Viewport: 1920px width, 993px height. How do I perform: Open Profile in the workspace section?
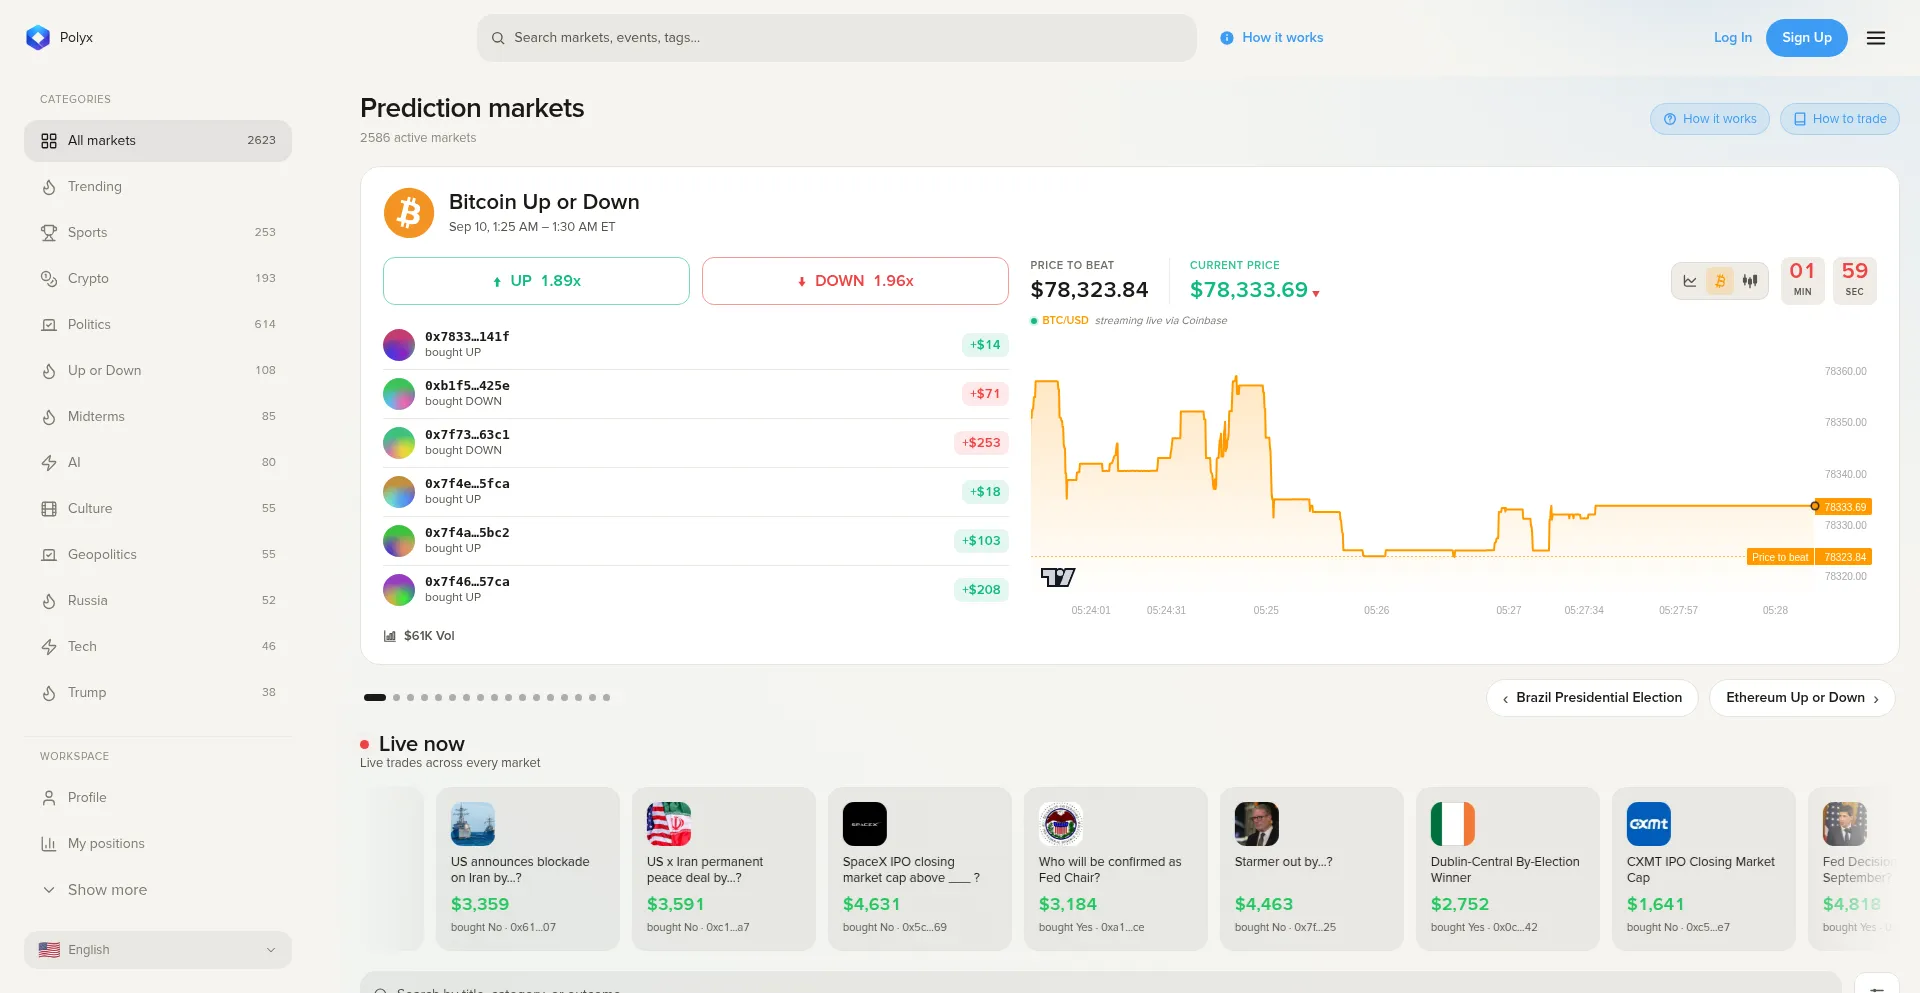(158, 798)
